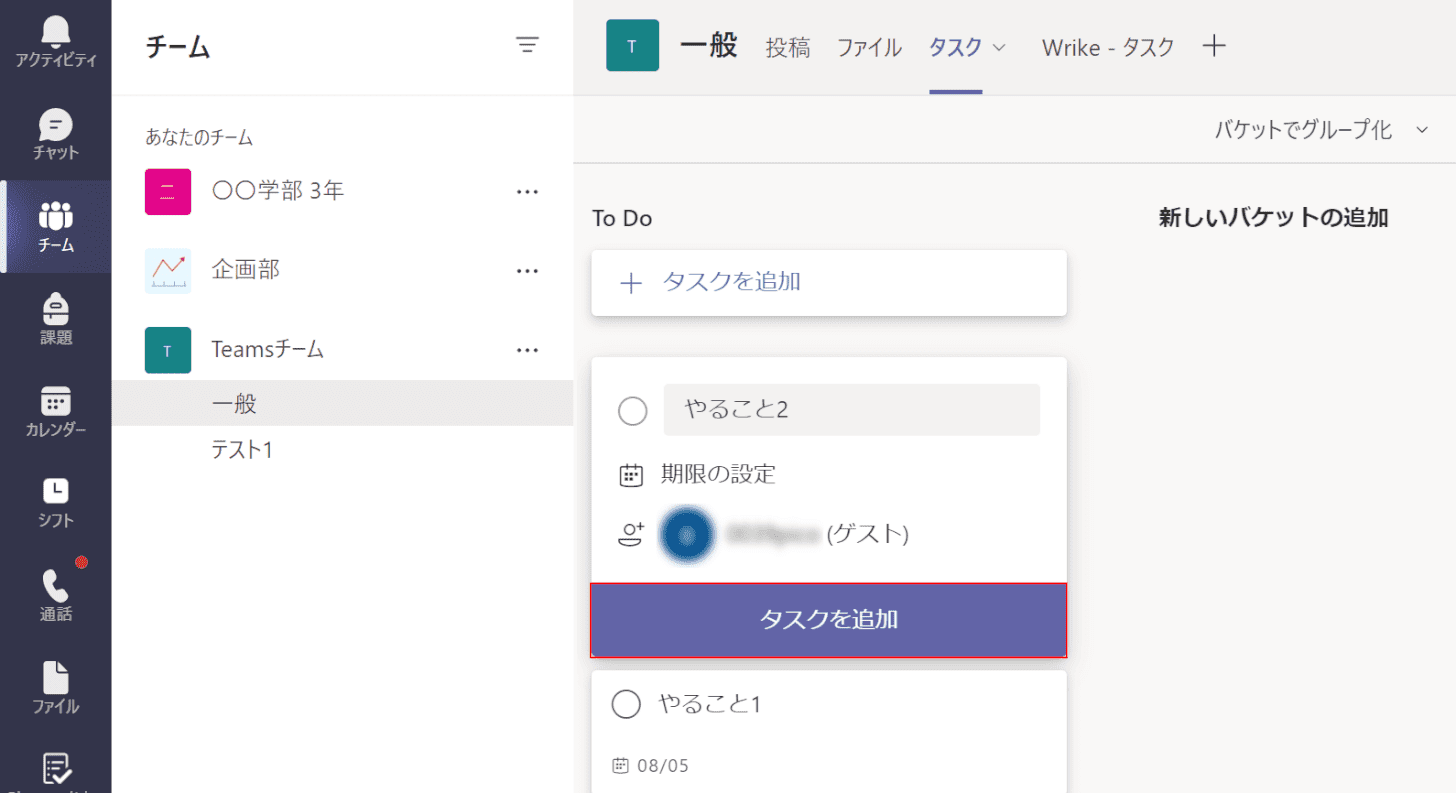
Task: Open the Files (ファイル) sidebar icon
Action: click(56, 677)
